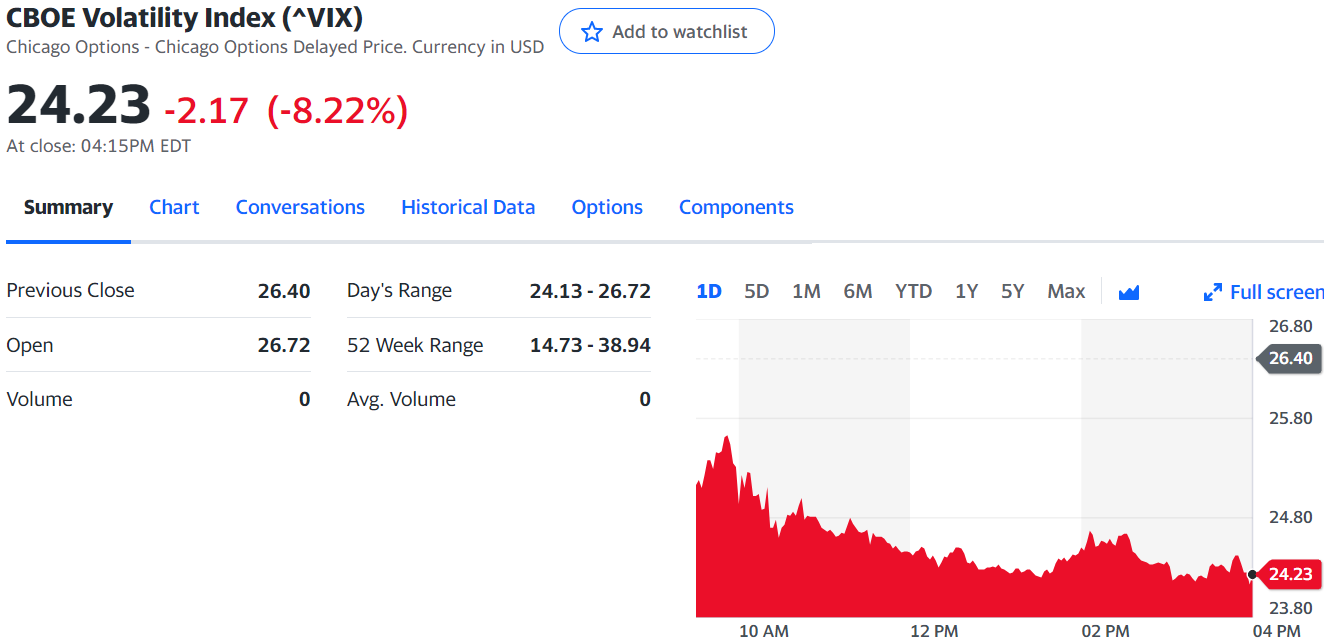The width and height of the screenshot is (1324, 643).
Task: Click the -2.17 price change value
Action: pos(207,110)
